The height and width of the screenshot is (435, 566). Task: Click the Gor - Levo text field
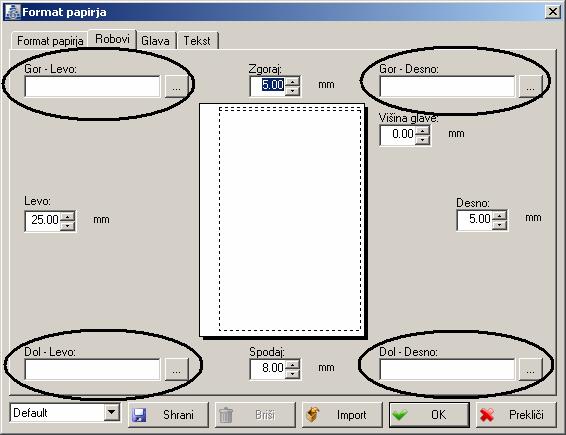(92, 86)
